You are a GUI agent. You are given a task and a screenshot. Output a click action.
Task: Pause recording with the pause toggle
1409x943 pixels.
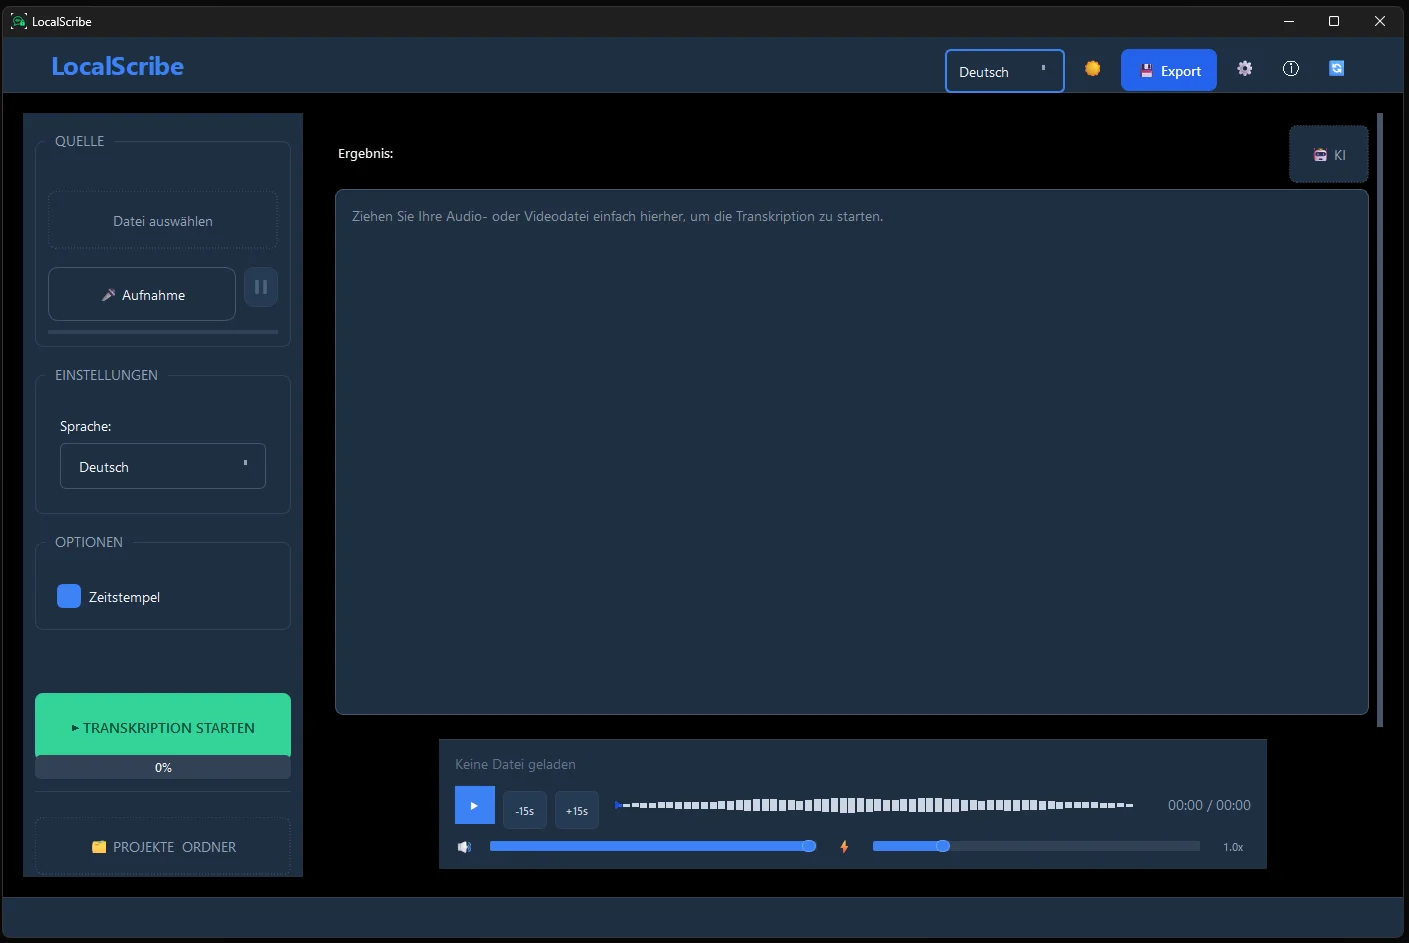pos(261,287)
